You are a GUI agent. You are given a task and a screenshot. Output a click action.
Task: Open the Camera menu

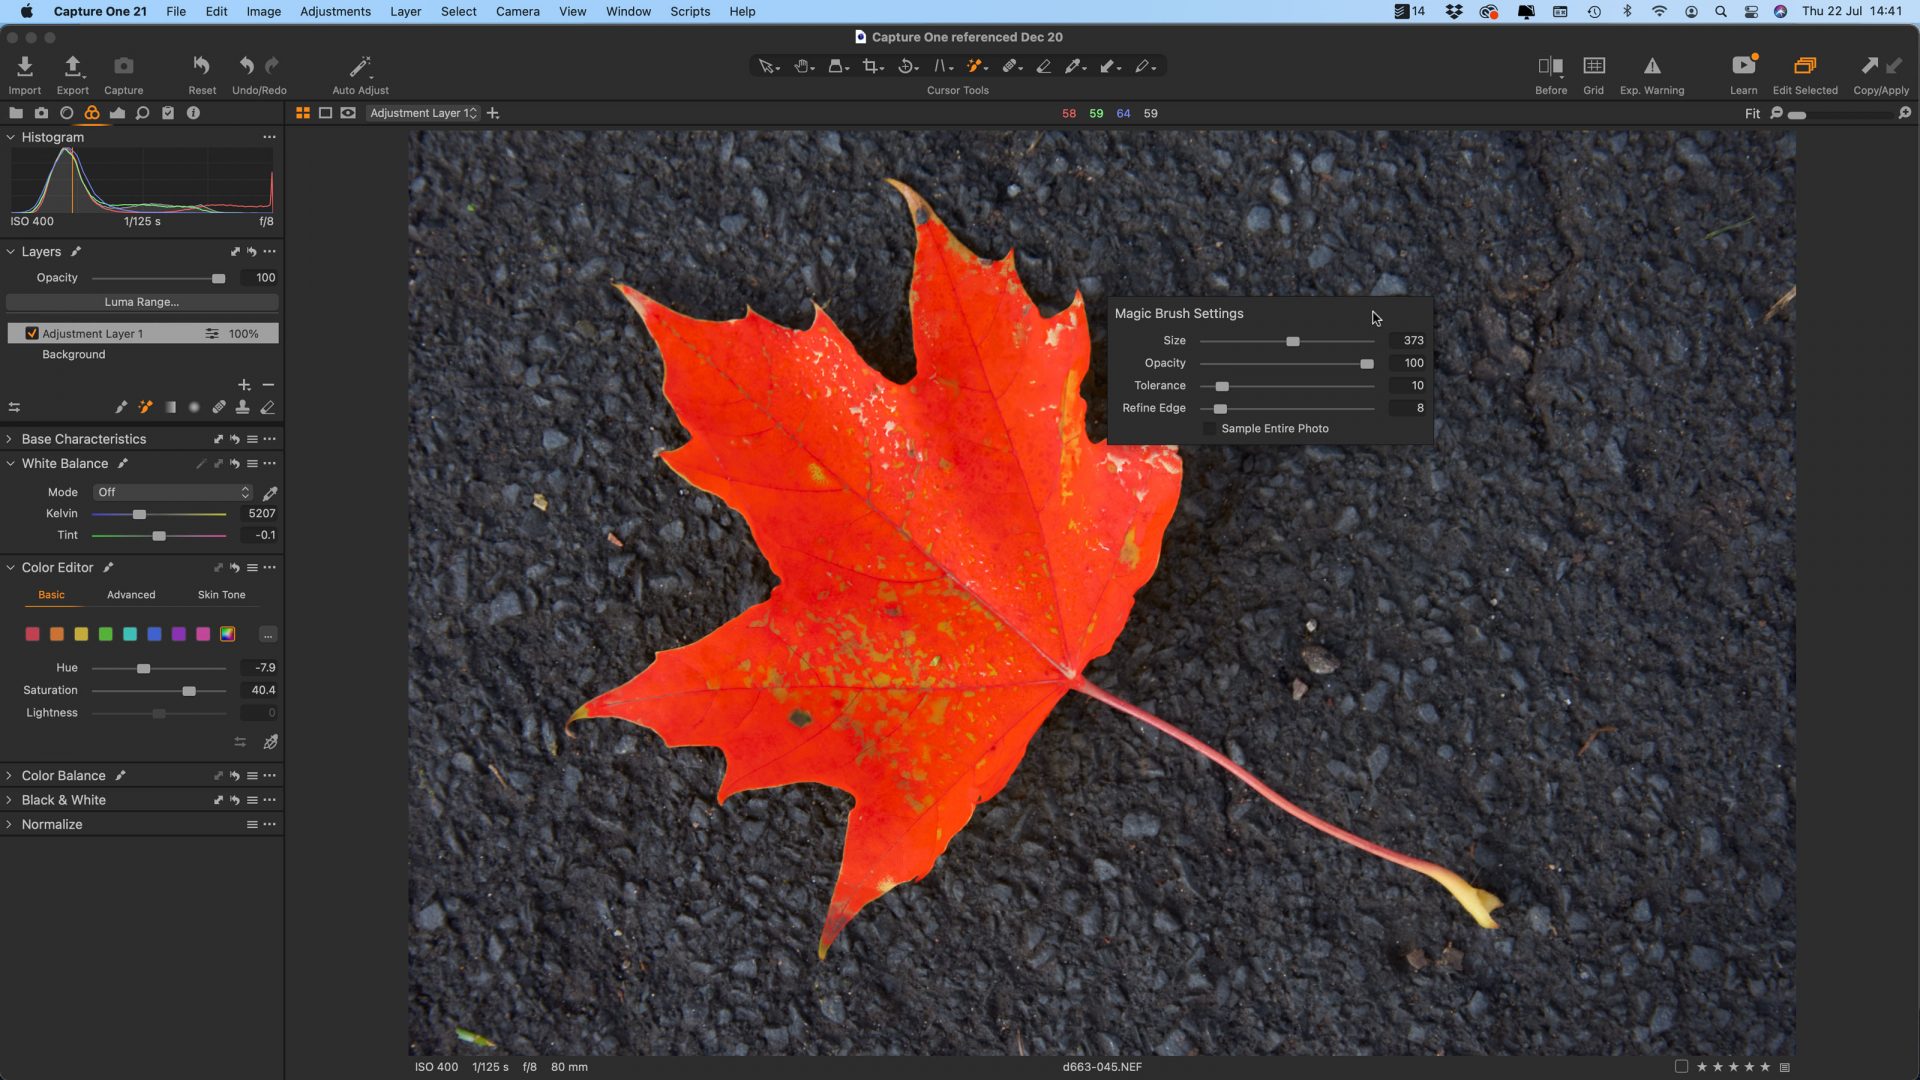click(517, 11)
